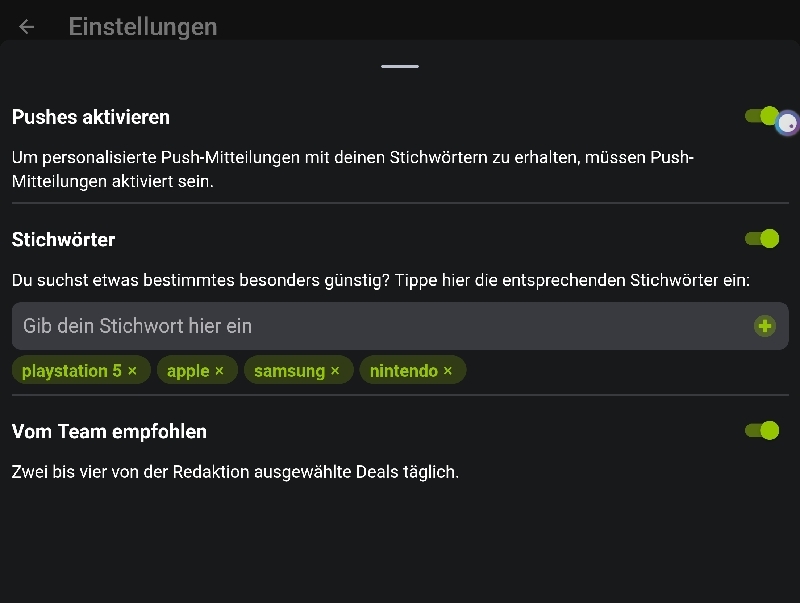The image size is (800, 603).
Task: Tap the Pushes aktivieren heading
Action: (x=91, y=117)
